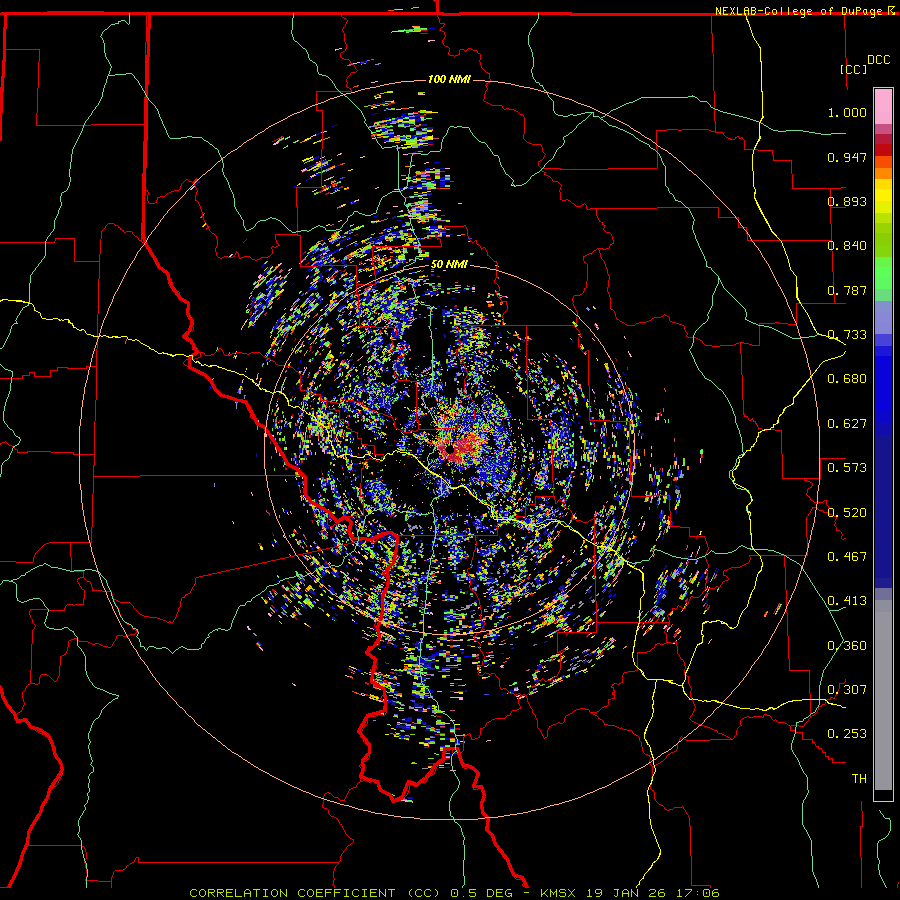Click the DCC label above the legend

(878, 59)
